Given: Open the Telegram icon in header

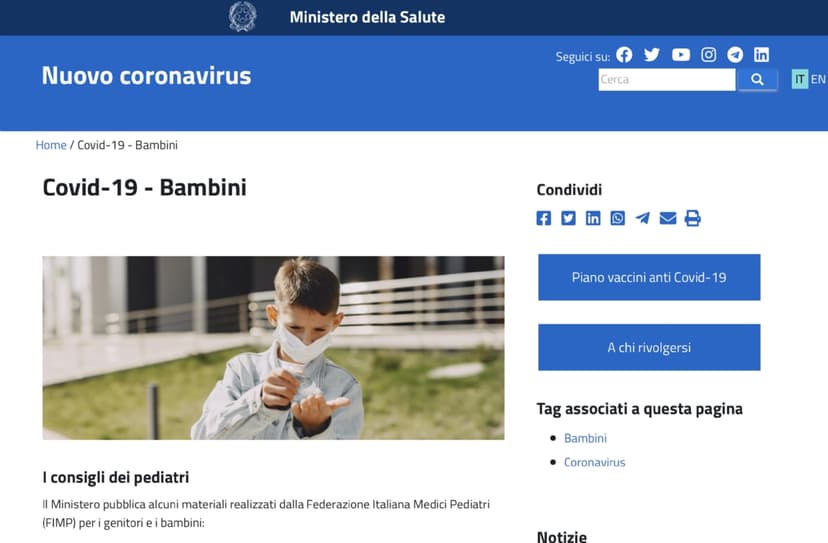Looking at the screenshot, I should (x=735, y=55).
